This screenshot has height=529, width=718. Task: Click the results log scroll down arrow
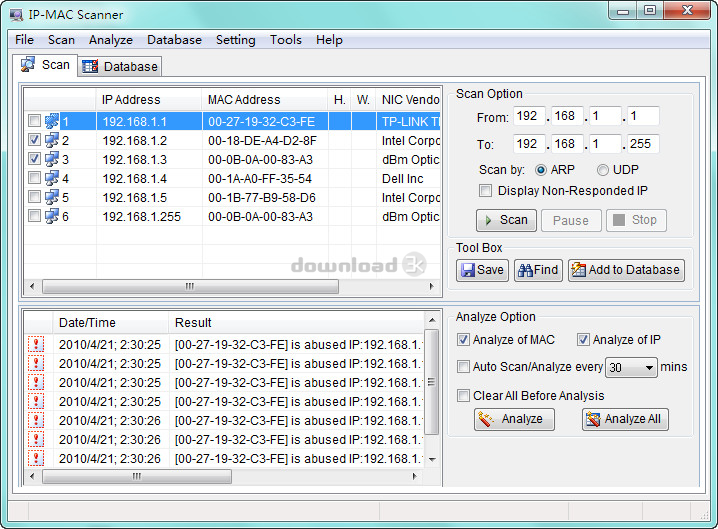[432, 459]
